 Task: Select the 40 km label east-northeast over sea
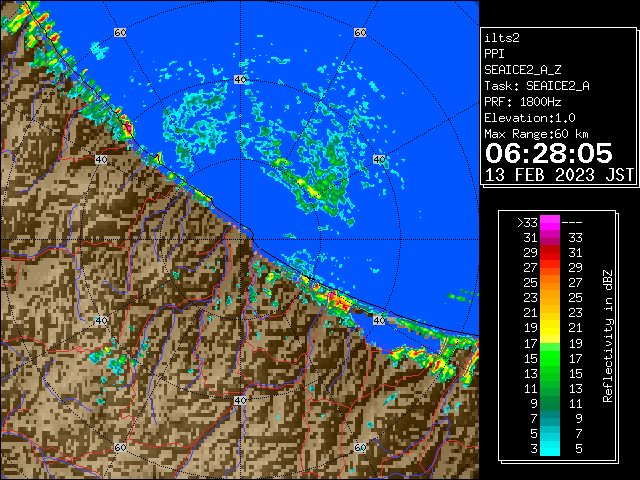tap(379, 160)
